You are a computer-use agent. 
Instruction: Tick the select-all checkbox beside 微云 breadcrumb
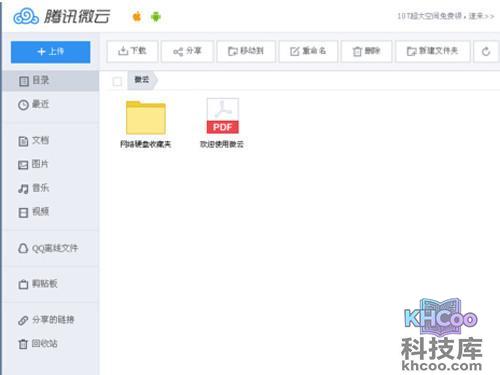tap(117, 81)
